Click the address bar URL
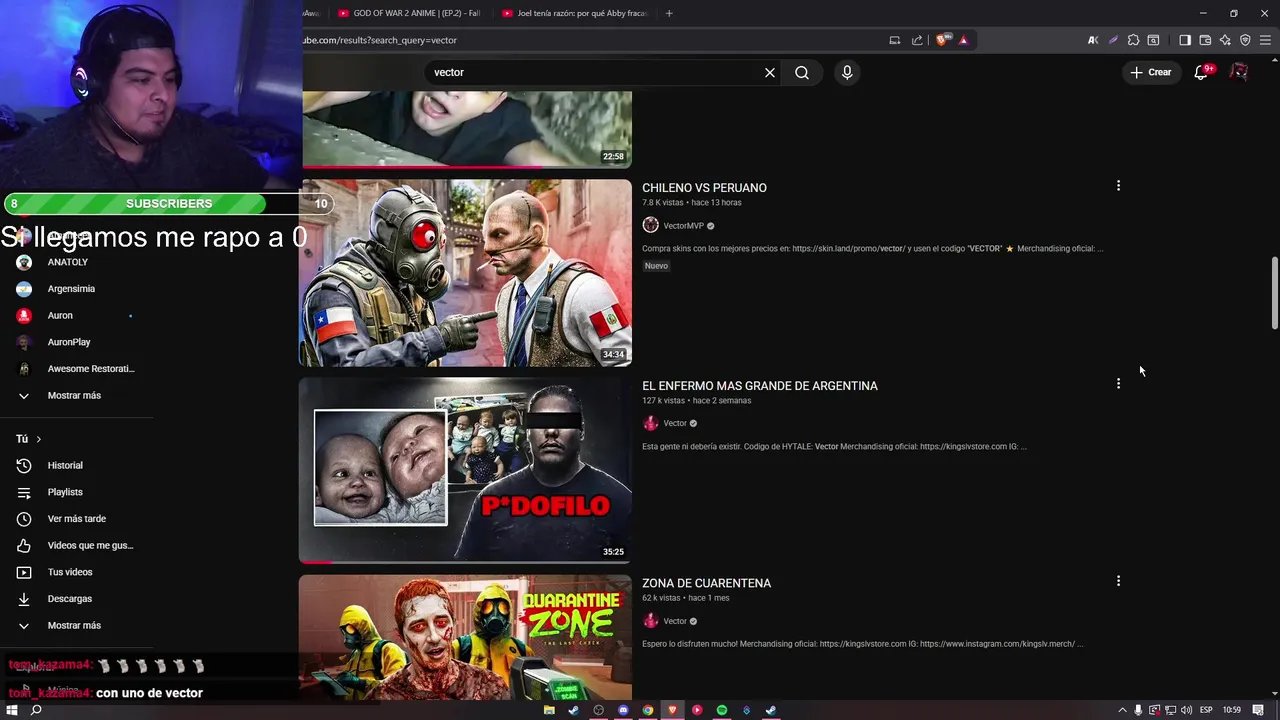The width and height of the screenshot is (1280, 720). pos(380,40)
